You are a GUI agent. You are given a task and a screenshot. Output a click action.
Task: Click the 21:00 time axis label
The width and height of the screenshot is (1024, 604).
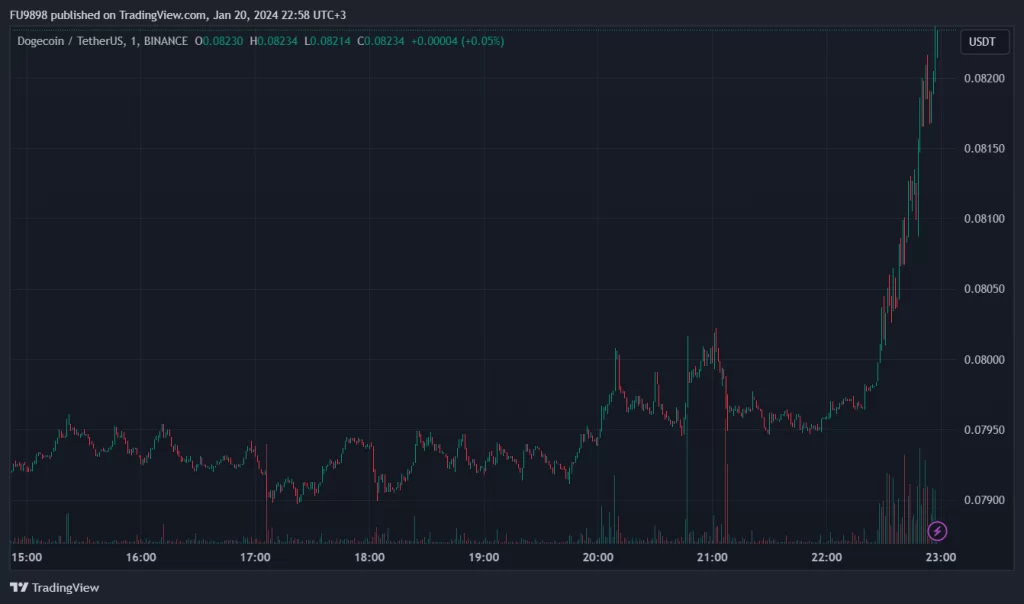(712, 557)
